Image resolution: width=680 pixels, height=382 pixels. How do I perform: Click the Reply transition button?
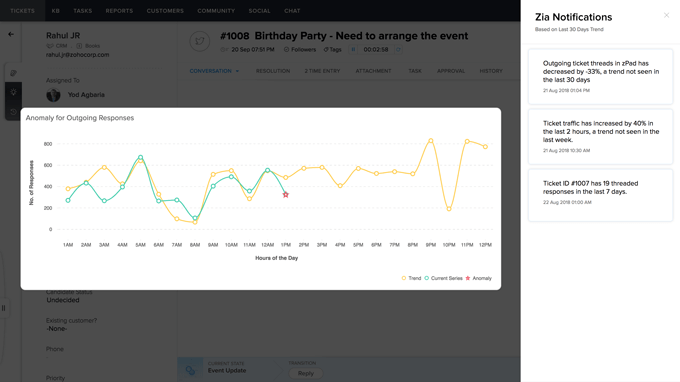click(306, 373)
